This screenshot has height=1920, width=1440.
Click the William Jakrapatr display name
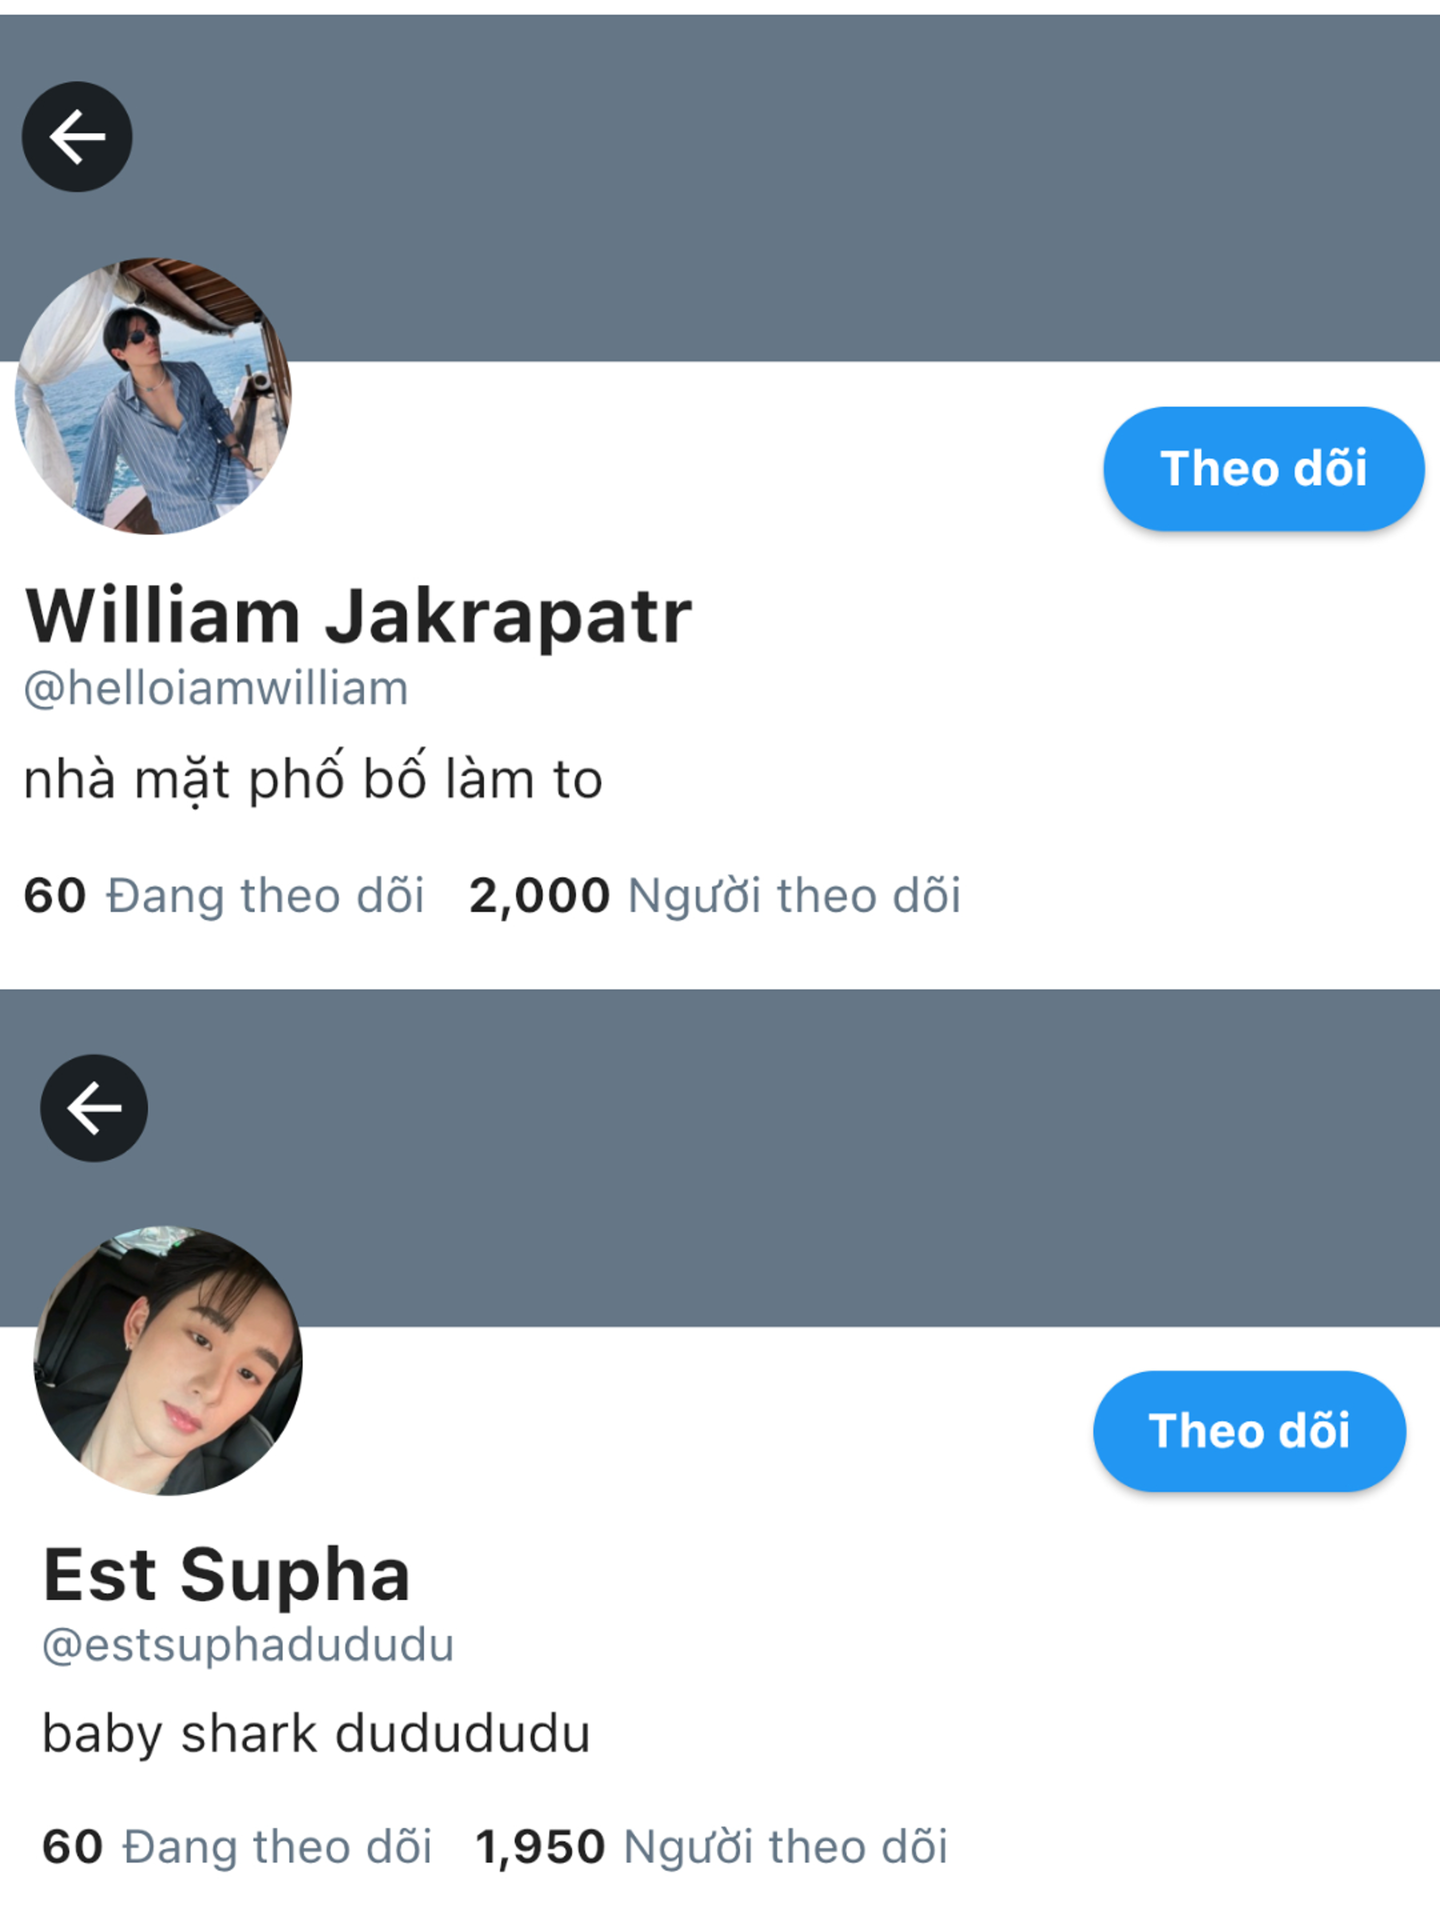point(358,616)
